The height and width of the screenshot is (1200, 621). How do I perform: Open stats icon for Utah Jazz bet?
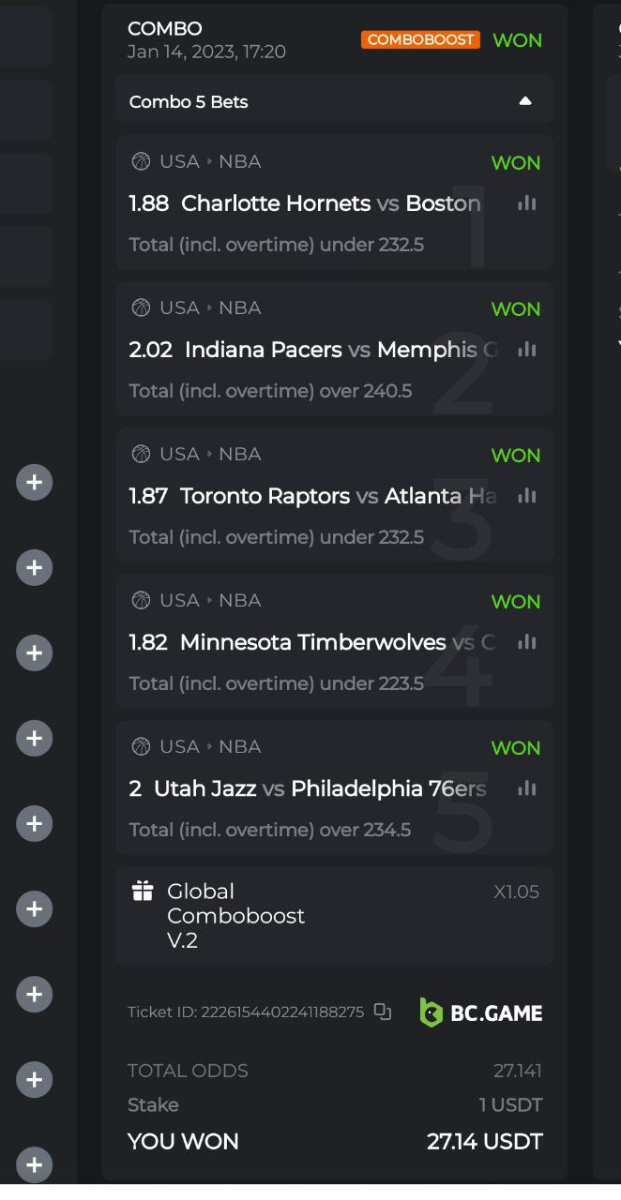pos(527,788)
